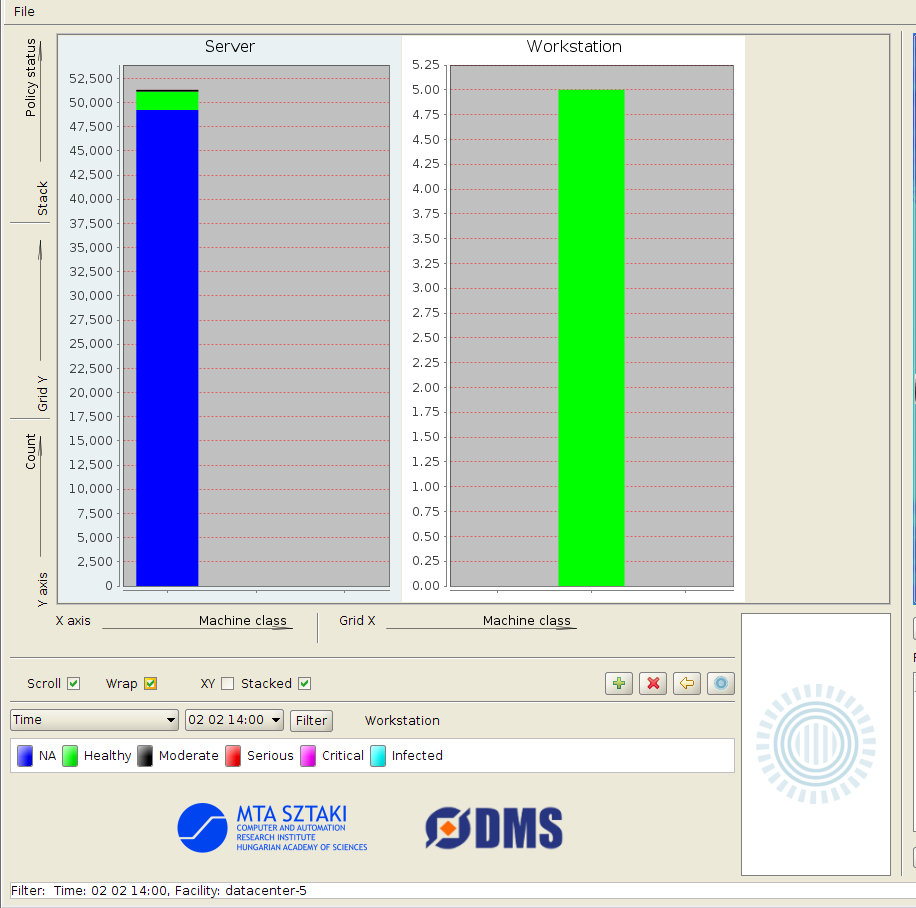This screenshot has width=916, height=908.
Task: Click the Workstation chart title
Action: click(574, 47)
